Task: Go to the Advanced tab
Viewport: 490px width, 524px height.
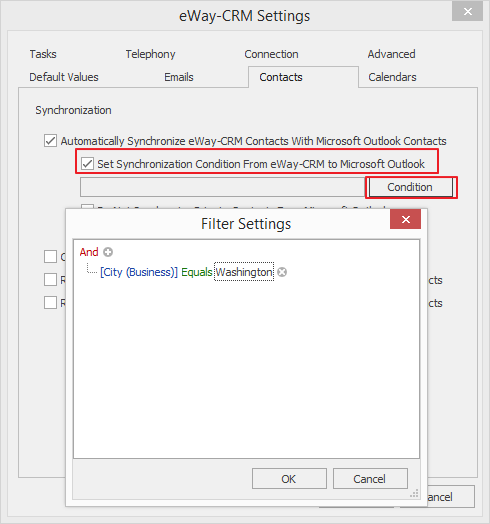Action: [391, 54]
